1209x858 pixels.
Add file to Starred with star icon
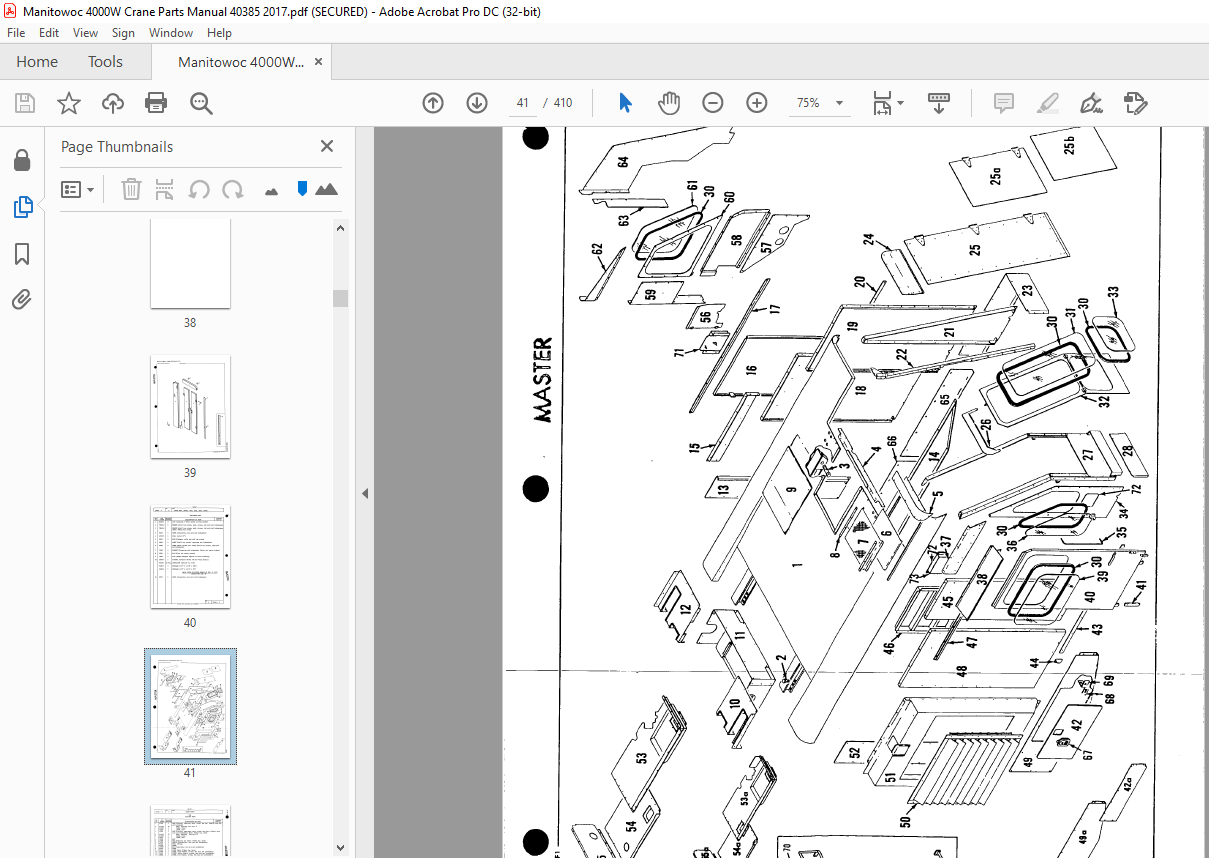point(69,103)
